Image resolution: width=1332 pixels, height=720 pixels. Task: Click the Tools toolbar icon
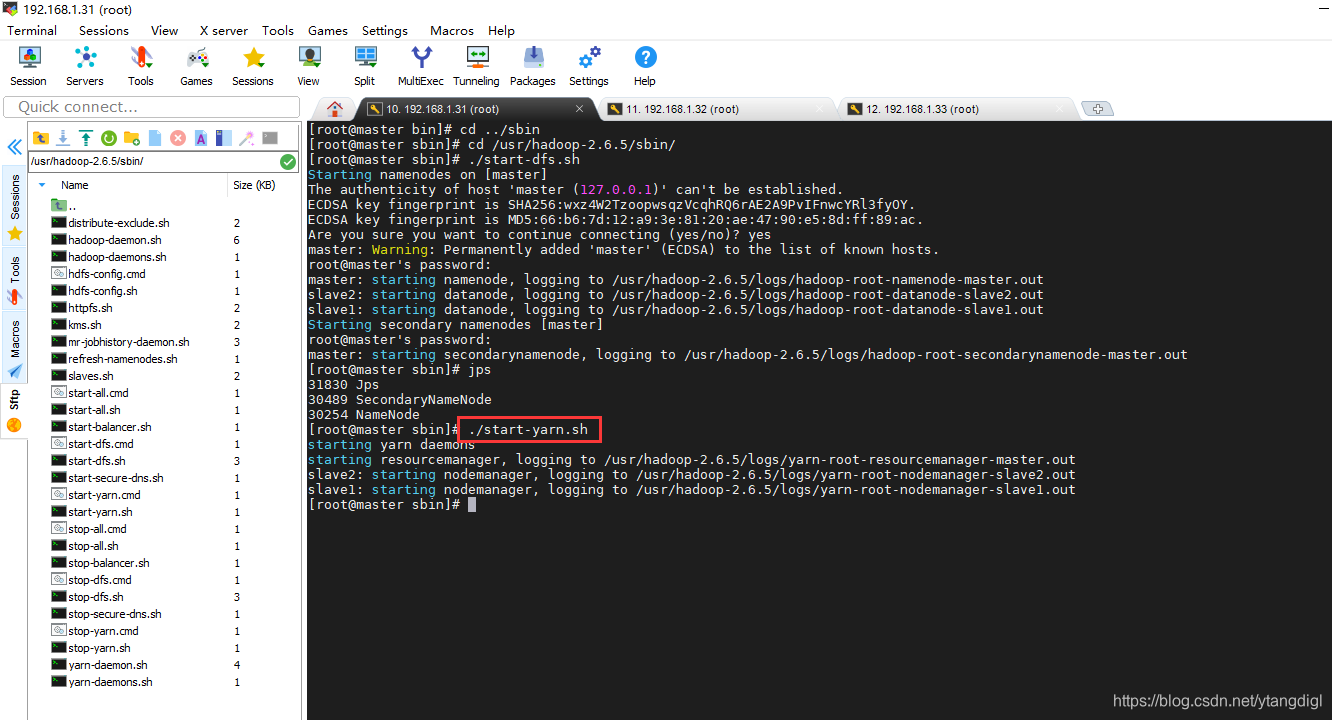tap(141, 66)
